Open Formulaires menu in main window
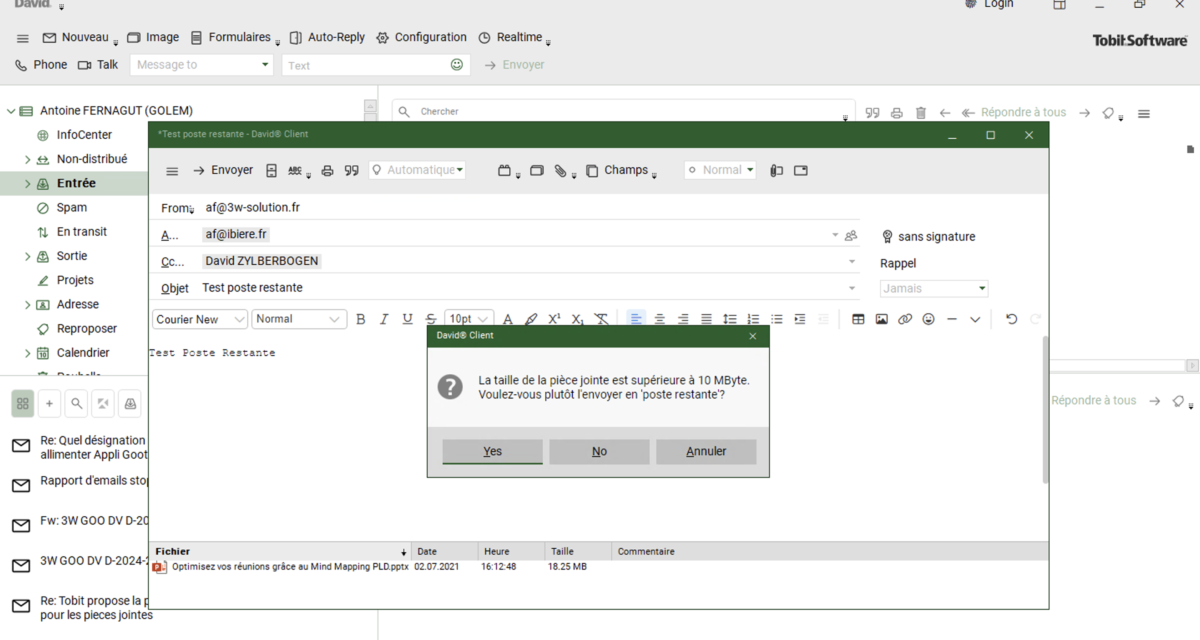The width and height of the screenshot is (1200, 640). pos(235,38)
